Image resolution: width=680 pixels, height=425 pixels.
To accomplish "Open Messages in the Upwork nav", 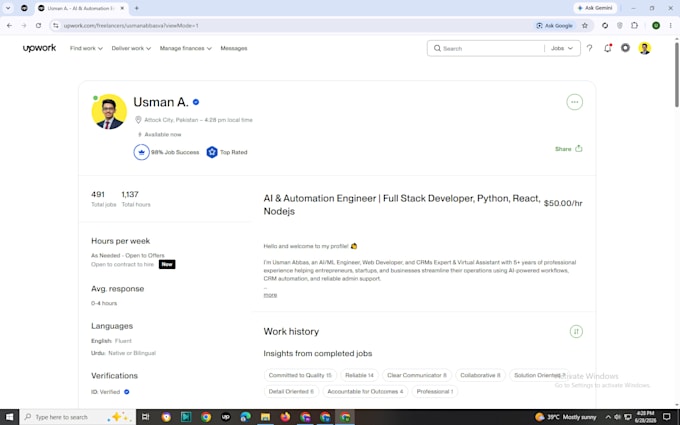I will [x=234, y=48].
